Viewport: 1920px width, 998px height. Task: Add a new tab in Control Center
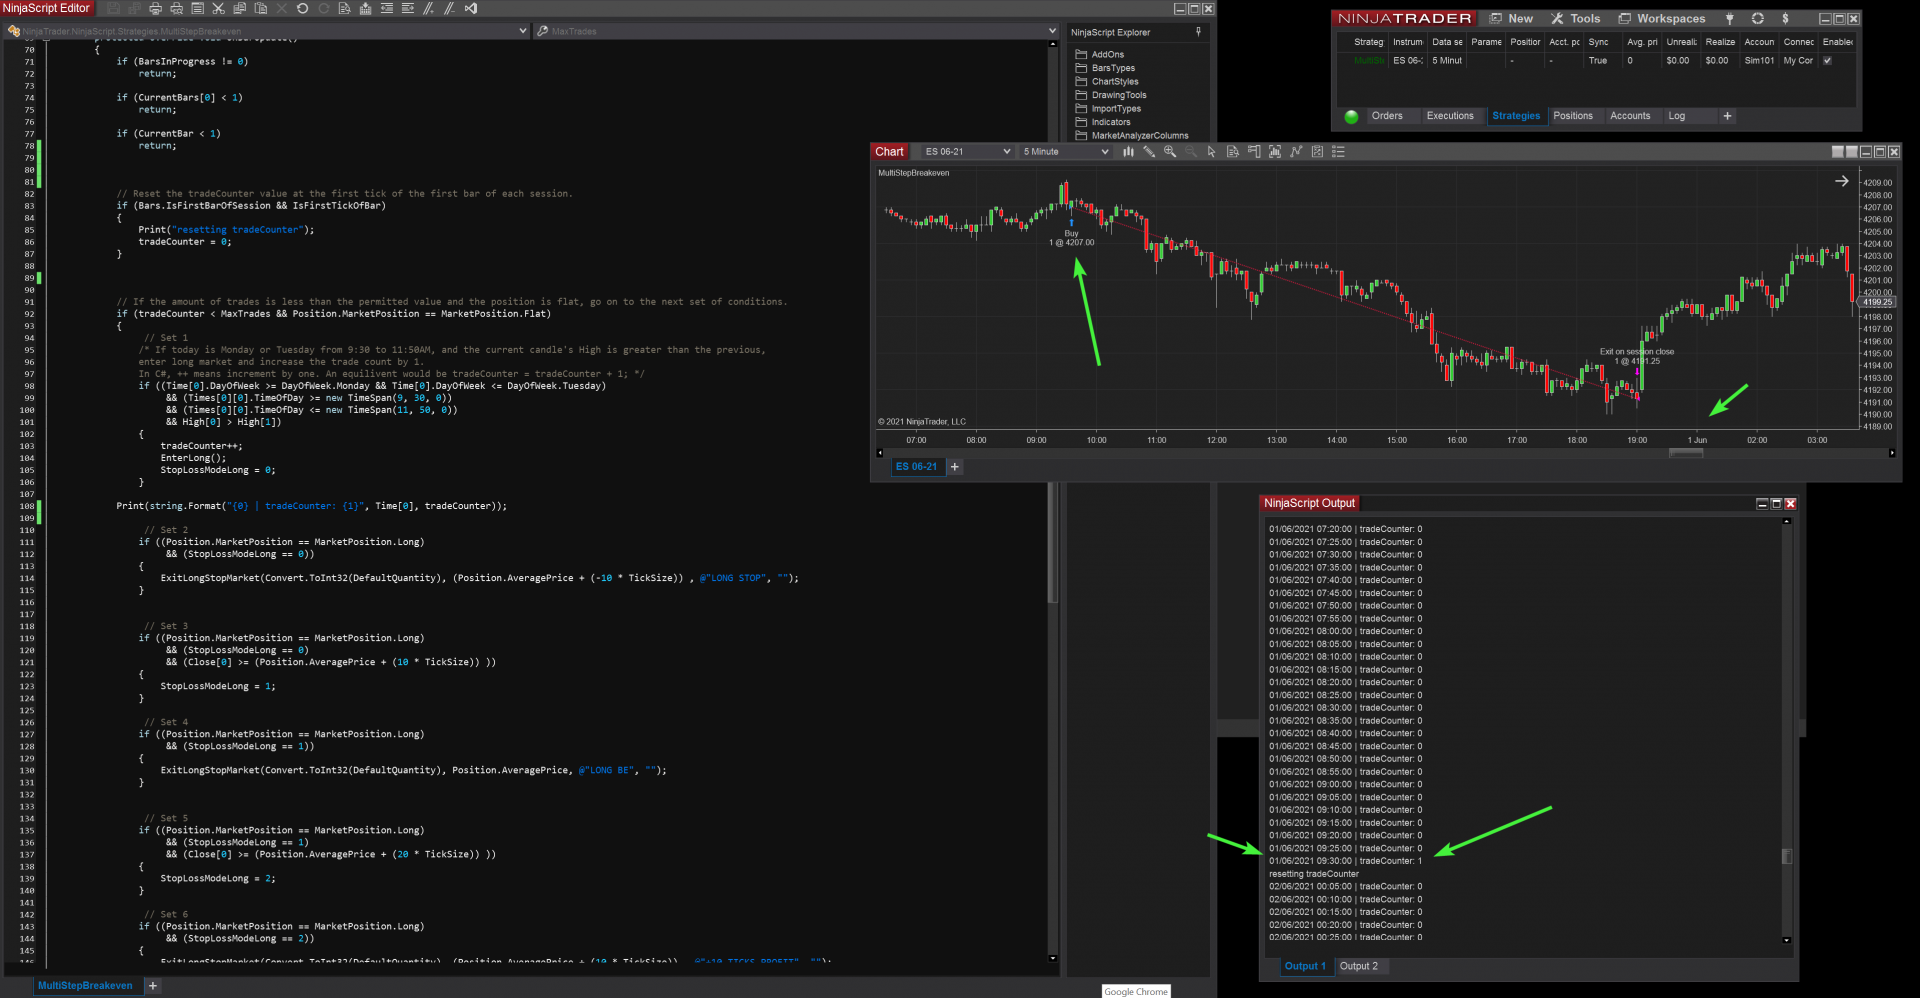pos(1727,116)
